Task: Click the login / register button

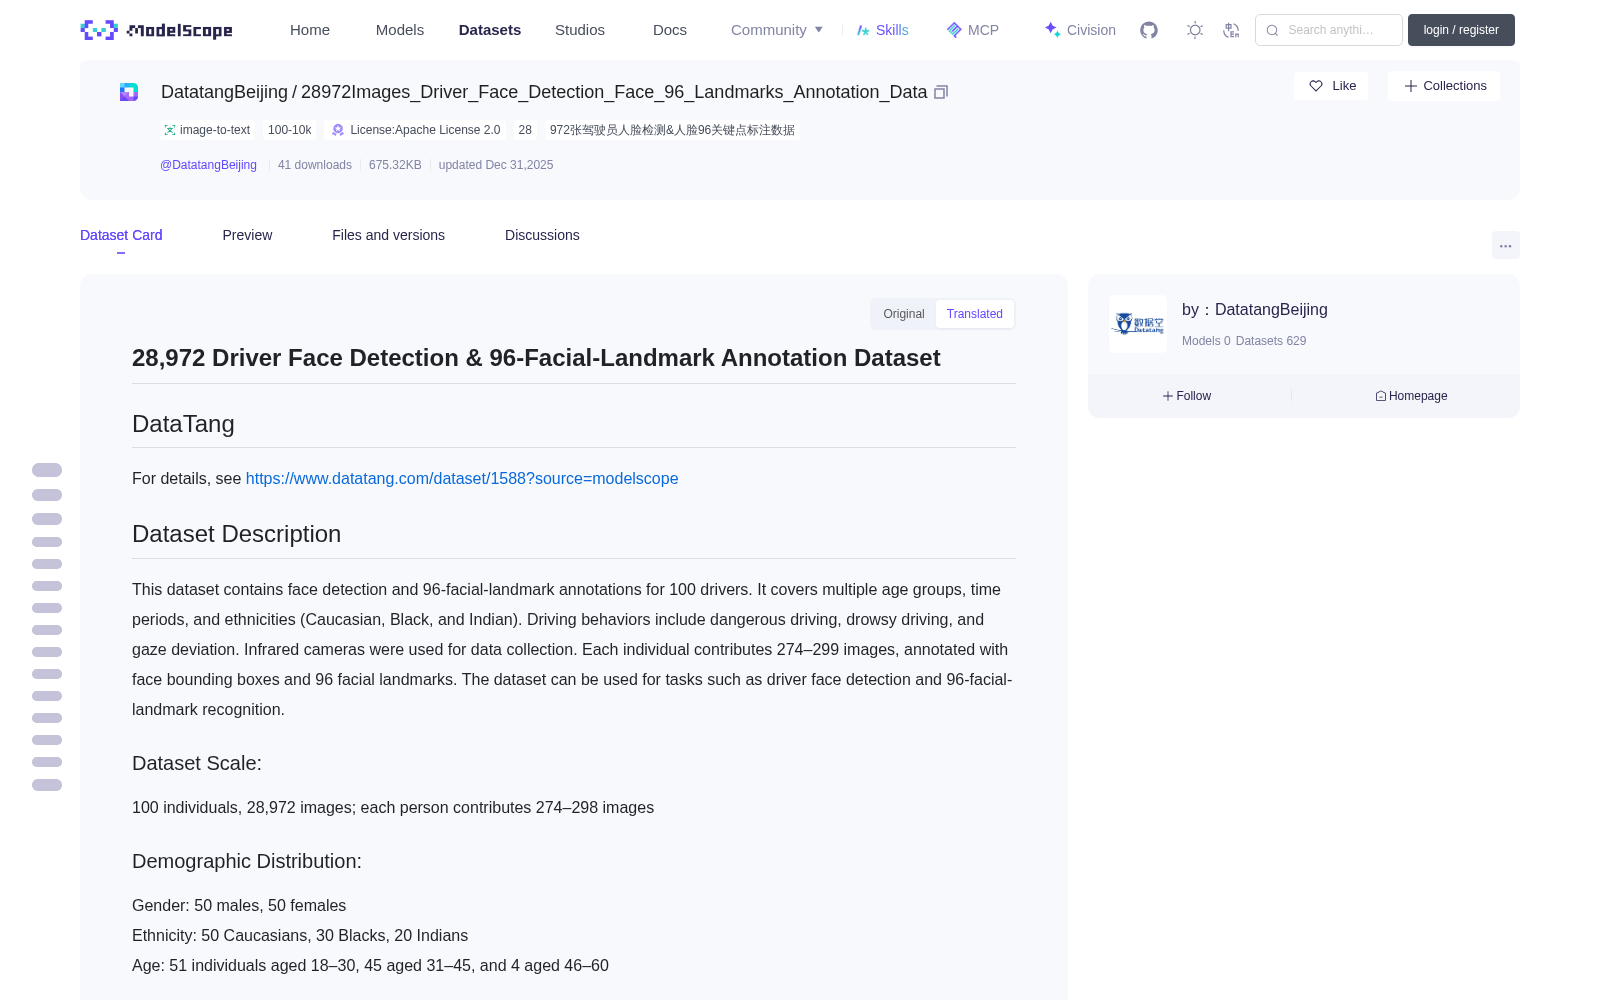Action: point(1461,30)
